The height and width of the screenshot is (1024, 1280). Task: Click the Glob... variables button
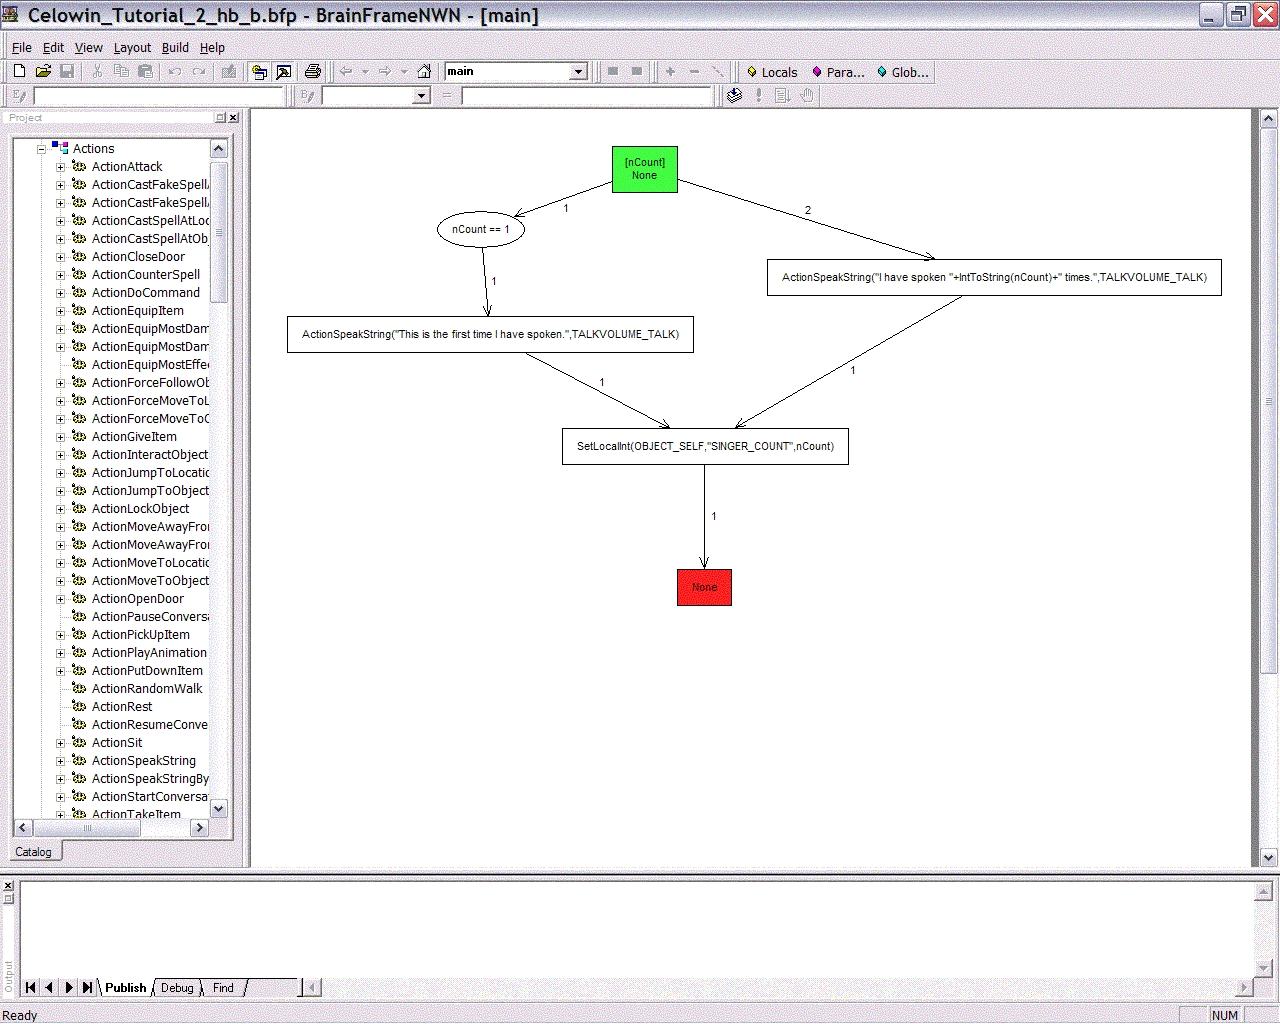(902, 72)
